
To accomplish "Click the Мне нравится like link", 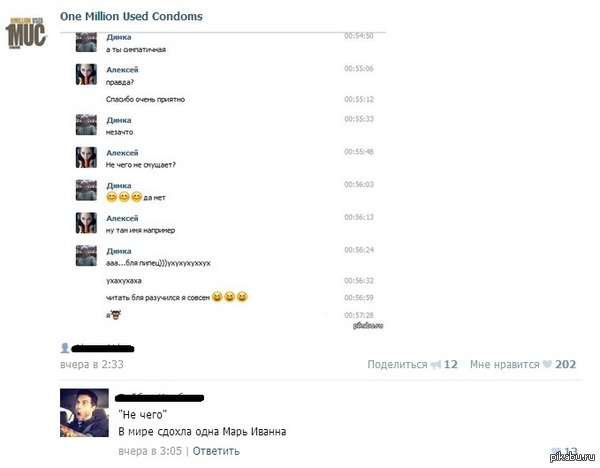I will pyautogui.click(x=504, y=364).
